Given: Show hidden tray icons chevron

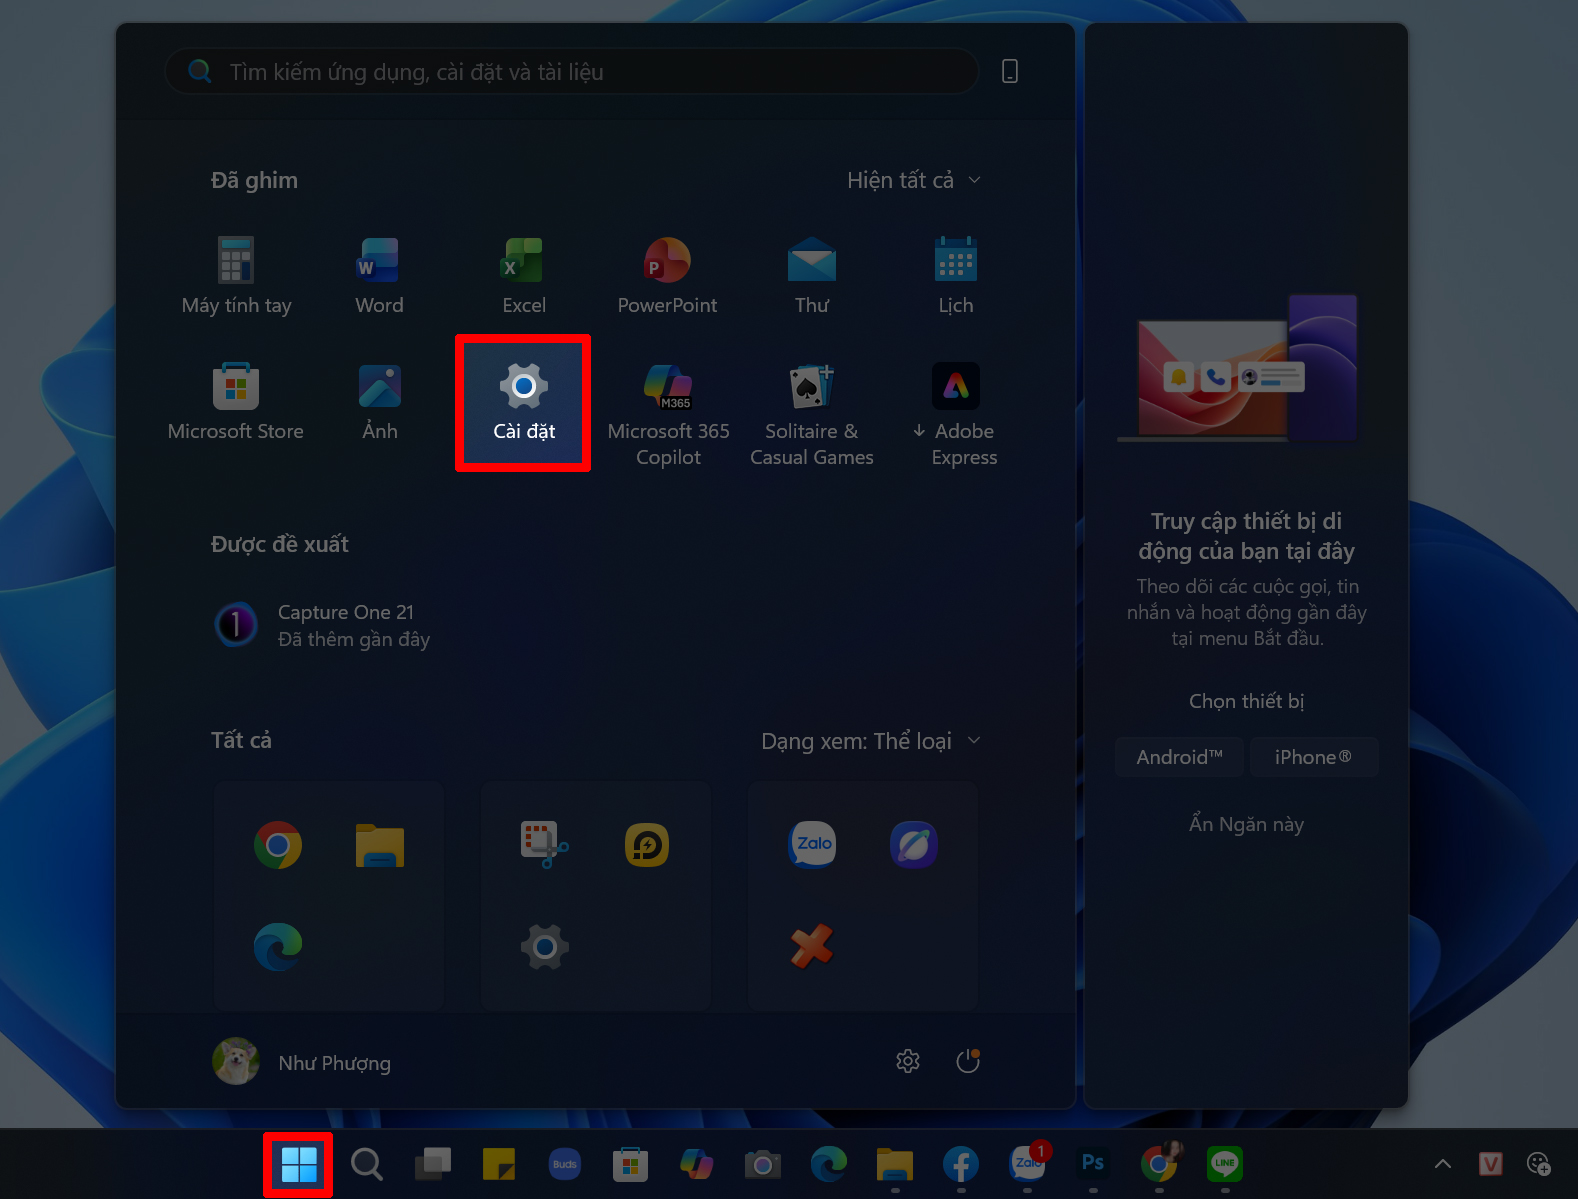Looking at the screenshot, I should point(1443,1163).
